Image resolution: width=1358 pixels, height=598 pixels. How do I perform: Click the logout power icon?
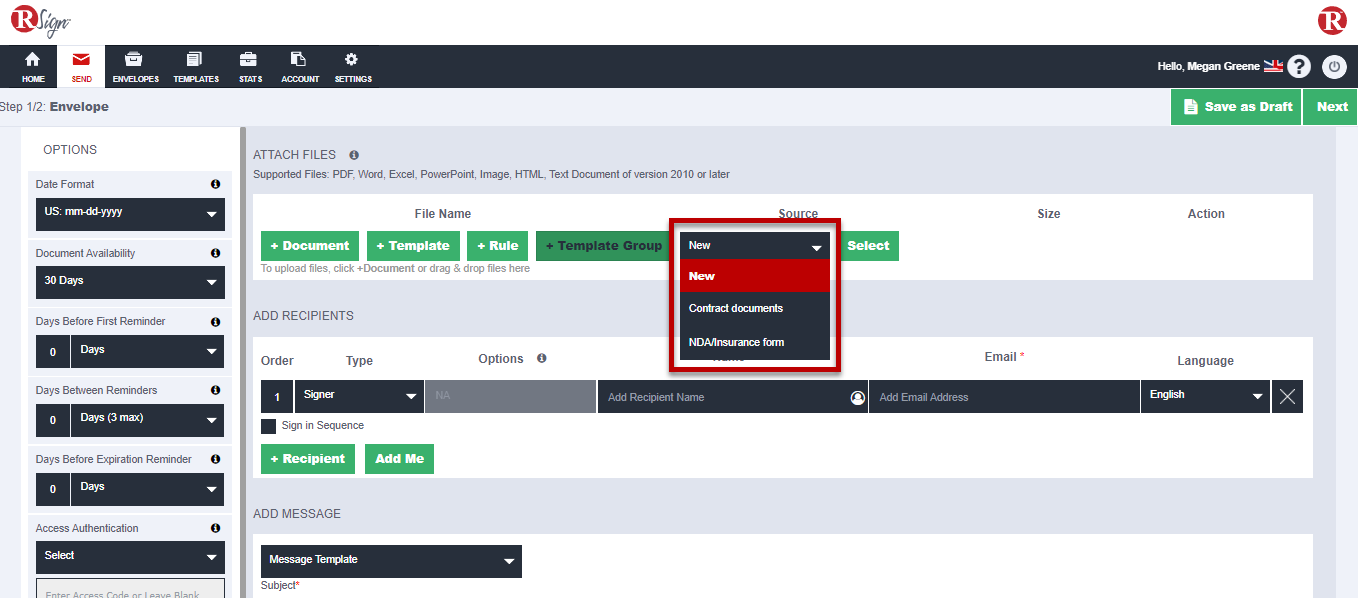click(1334, 66)
